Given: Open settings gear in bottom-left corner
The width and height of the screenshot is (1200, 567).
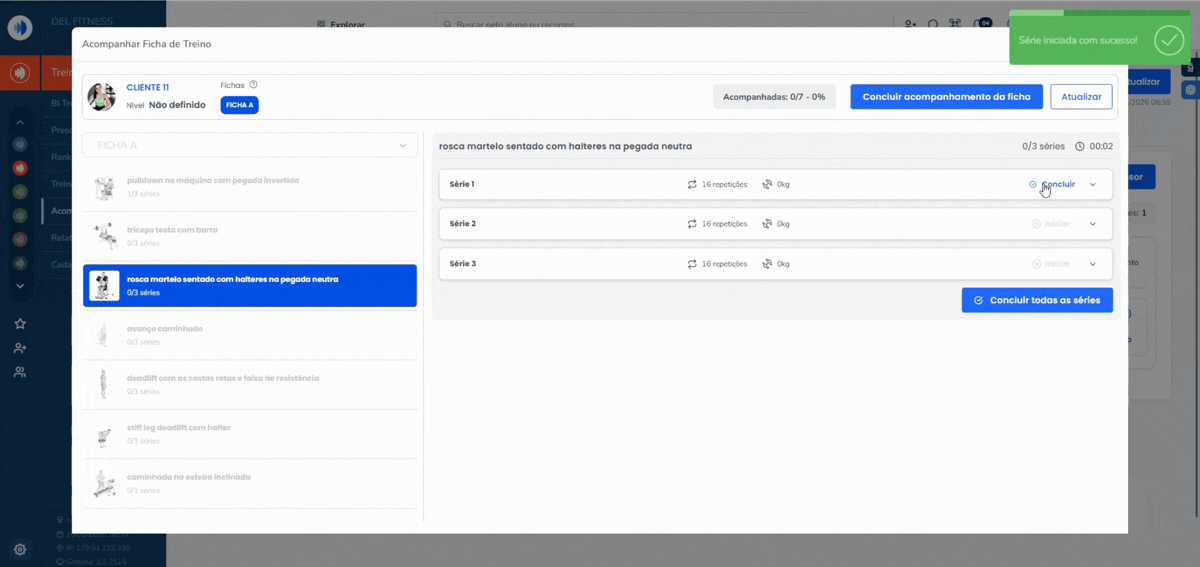Looking at the screenshot, I should click(20, 549).
